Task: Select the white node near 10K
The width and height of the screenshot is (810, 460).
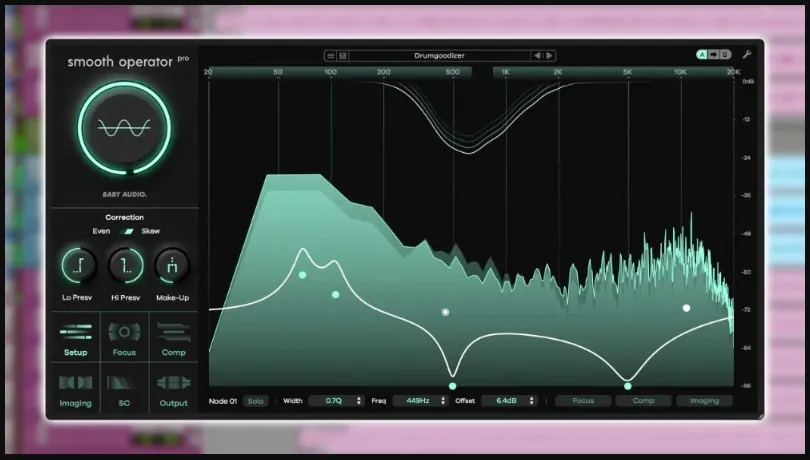Action: (687, 308)
